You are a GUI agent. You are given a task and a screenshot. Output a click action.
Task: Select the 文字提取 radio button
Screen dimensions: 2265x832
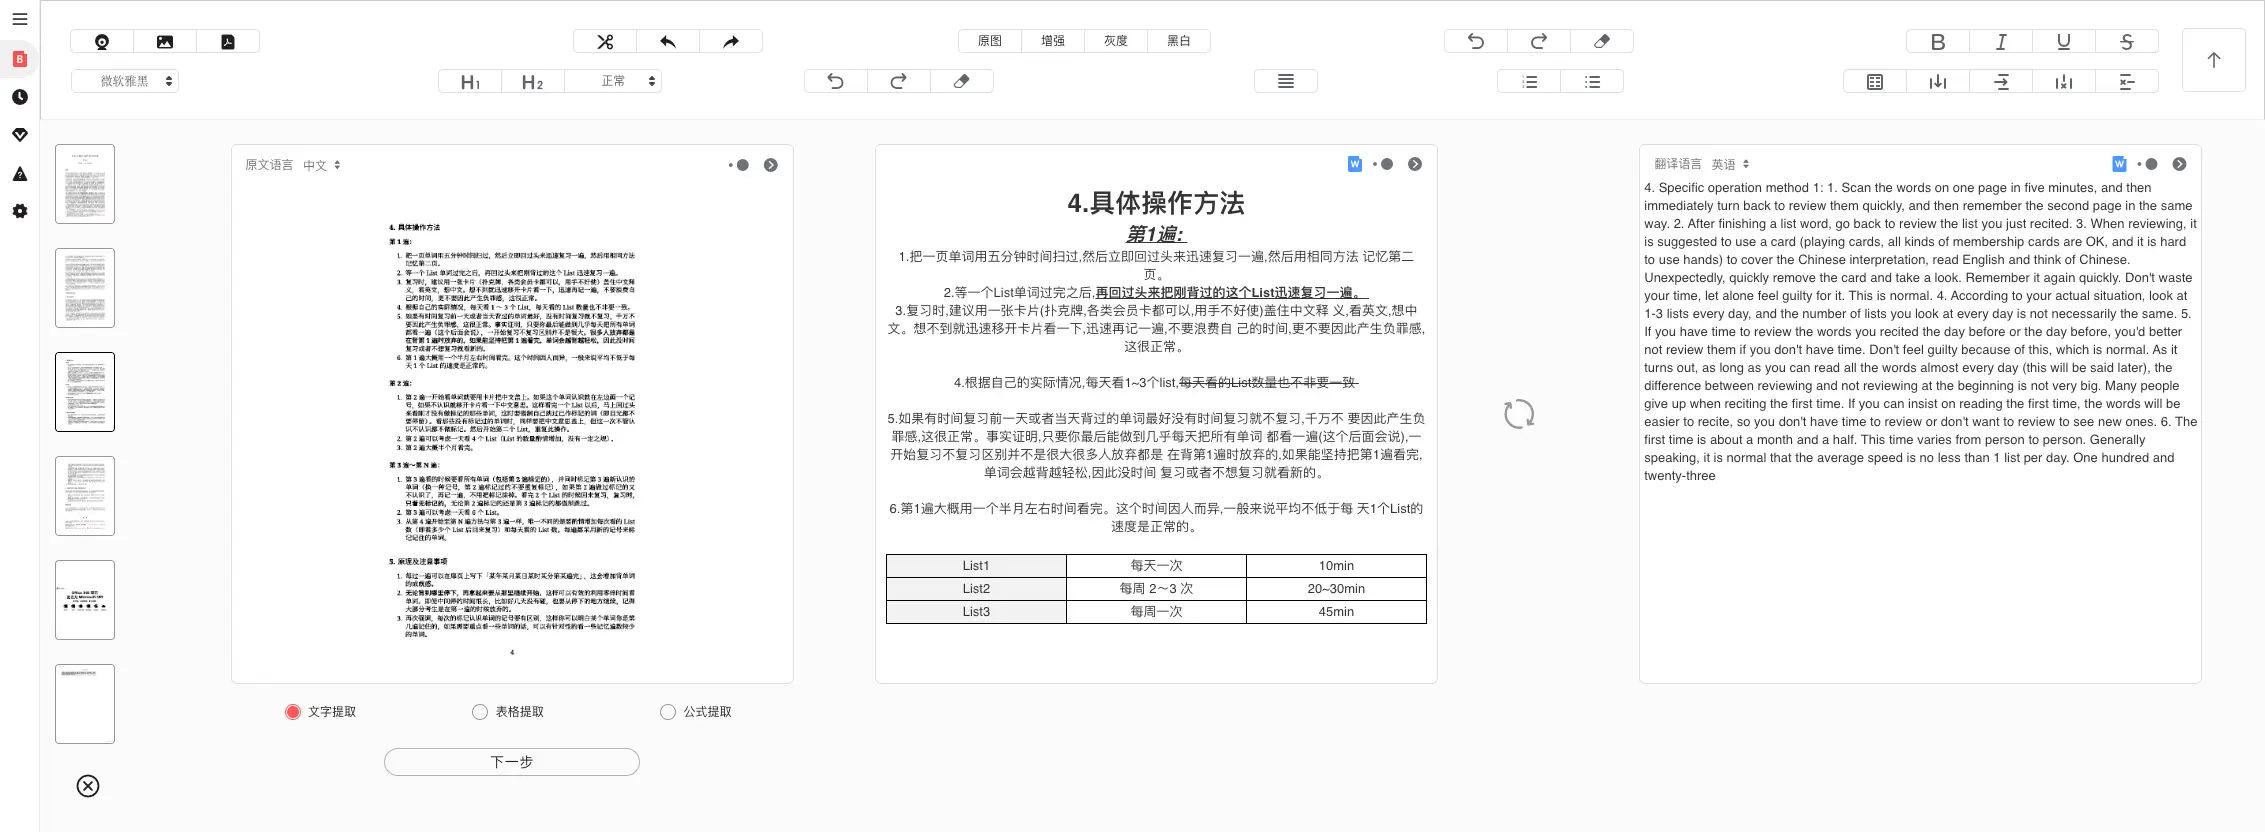(x=293, y=712)
